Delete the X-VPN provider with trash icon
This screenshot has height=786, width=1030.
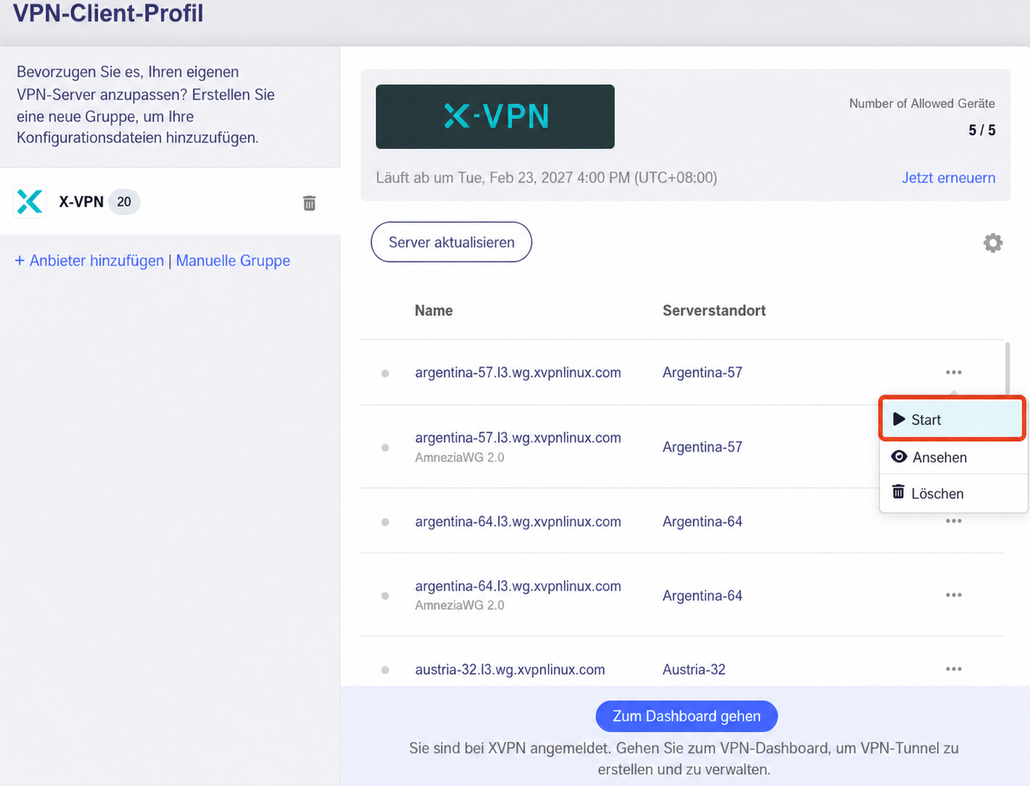click(309, 203)
